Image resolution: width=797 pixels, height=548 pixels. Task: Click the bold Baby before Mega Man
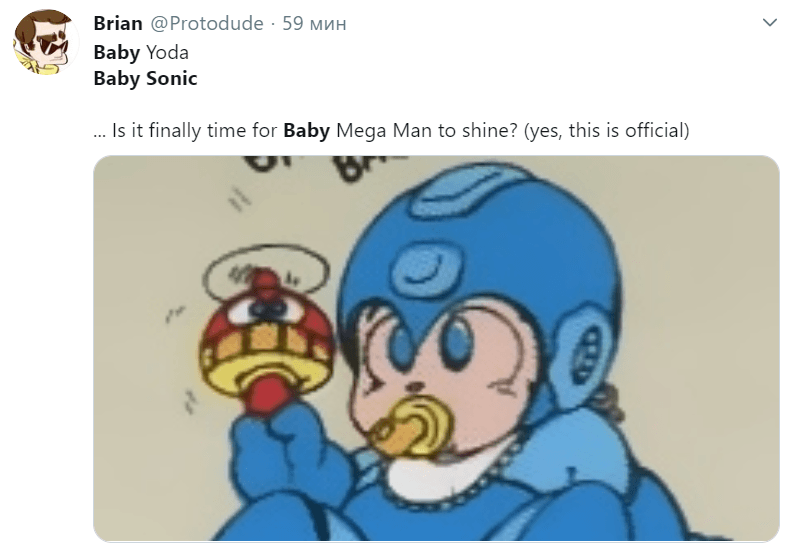tap(306, 131)
